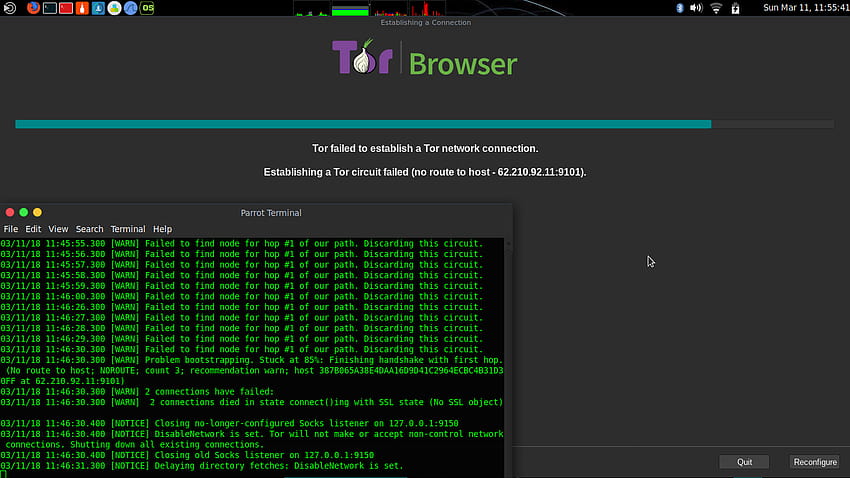Click 'Tor failed to establish a Tor network connection.'
Screen dimensions: 850x478
pos(425,148)
